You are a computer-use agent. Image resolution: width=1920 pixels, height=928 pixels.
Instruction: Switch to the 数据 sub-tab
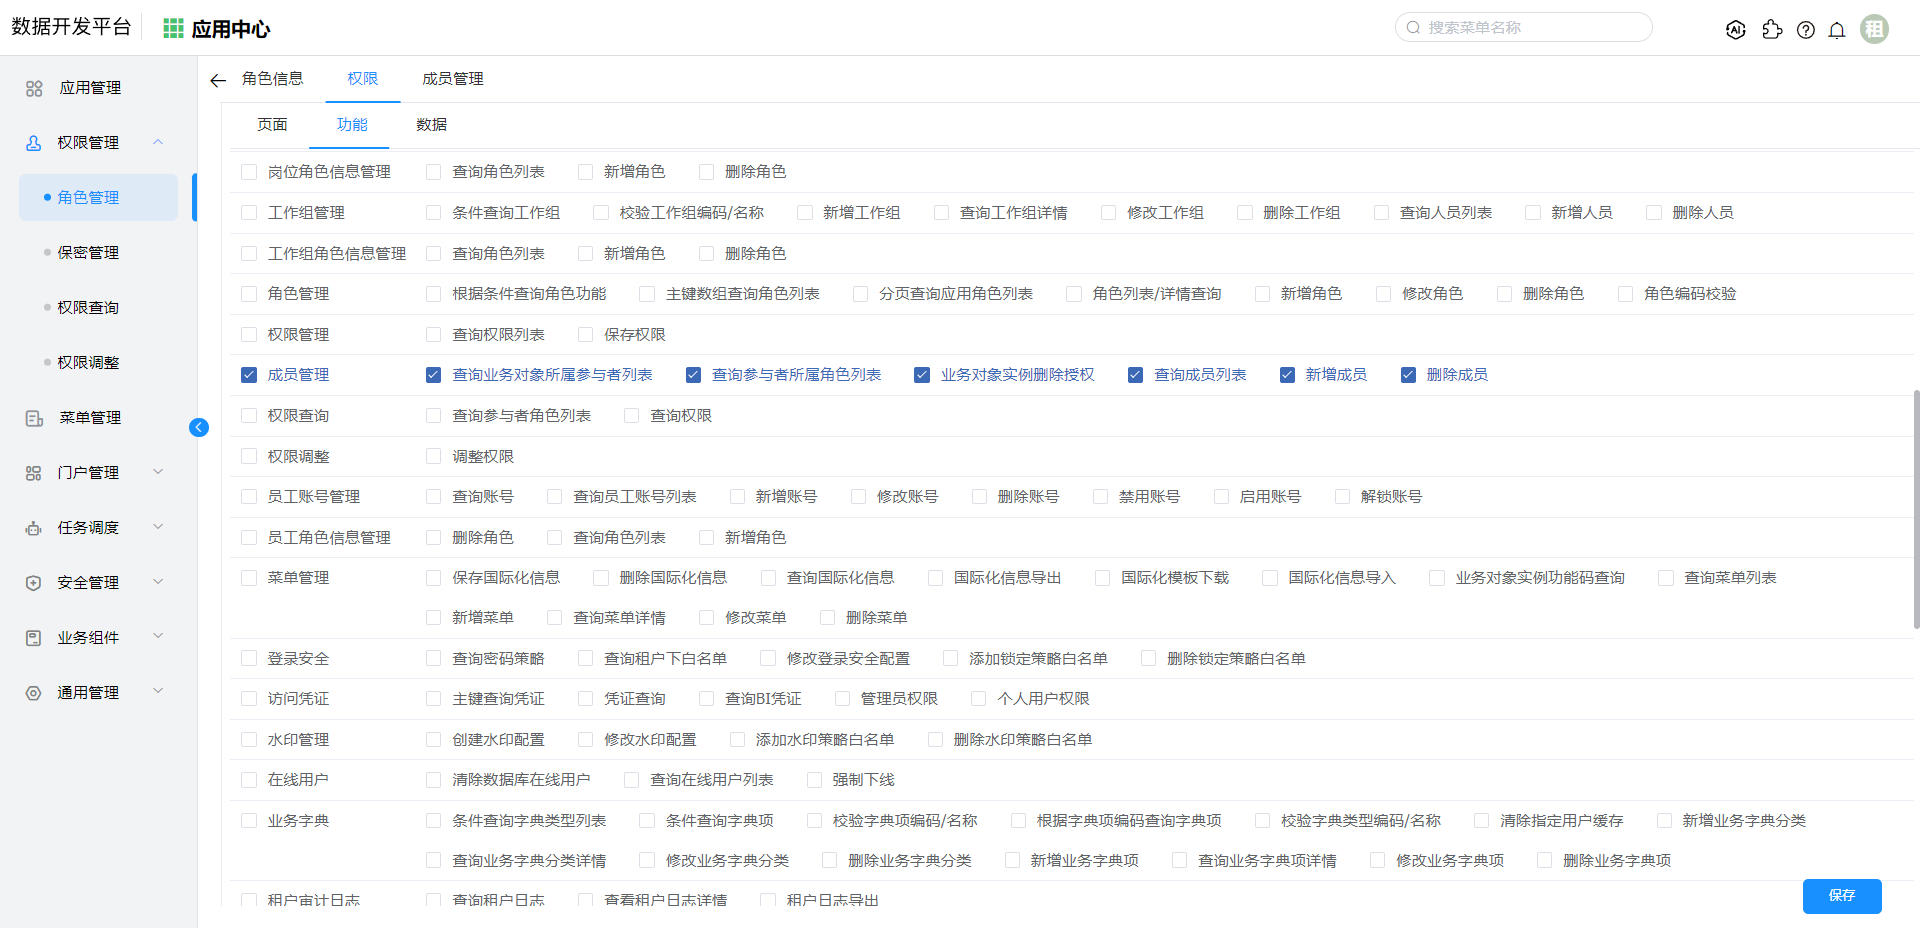431,125
